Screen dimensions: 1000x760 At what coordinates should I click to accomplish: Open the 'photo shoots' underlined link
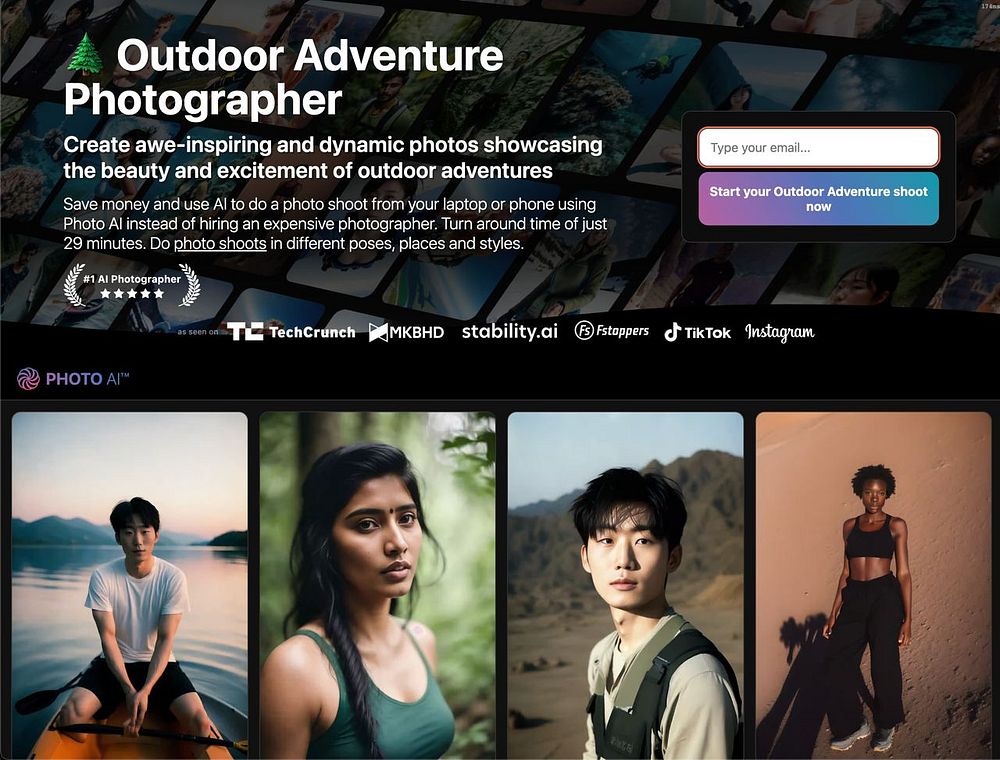[220, 244]
